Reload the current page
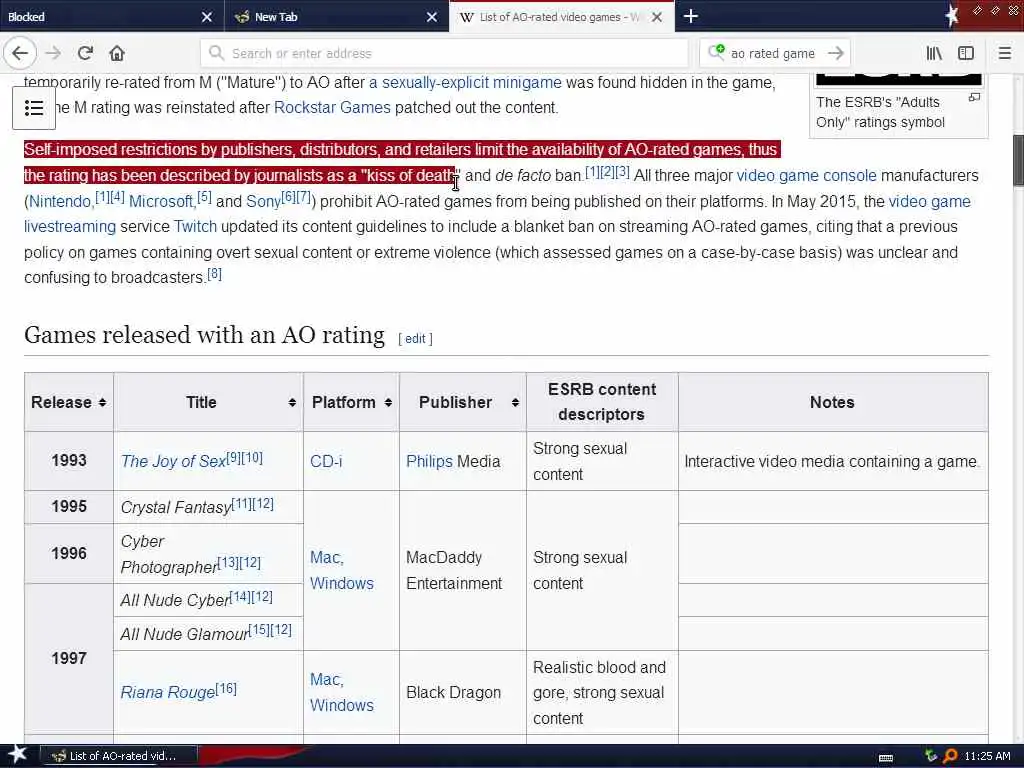The image size is (1024, 768). (x=85, y=53)
